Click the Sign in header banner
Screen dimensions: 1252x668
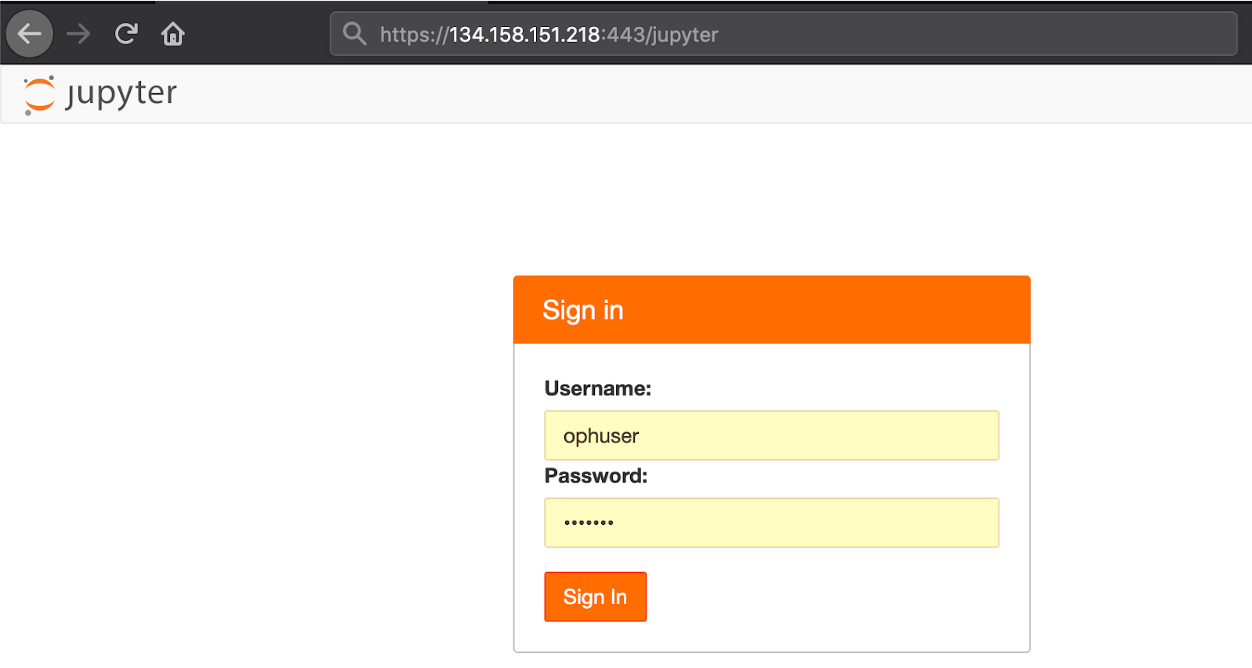tap(771, 309)
